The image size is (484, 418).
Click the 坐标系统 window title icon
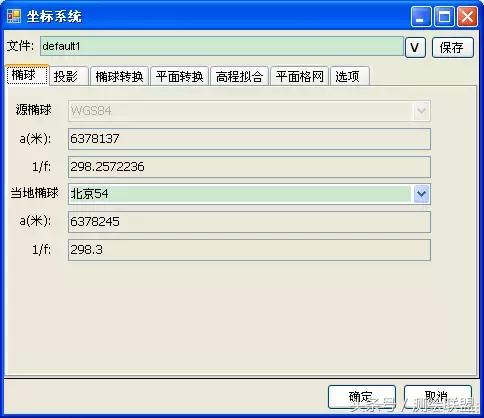pyautogui.click(x=14, y=16)
